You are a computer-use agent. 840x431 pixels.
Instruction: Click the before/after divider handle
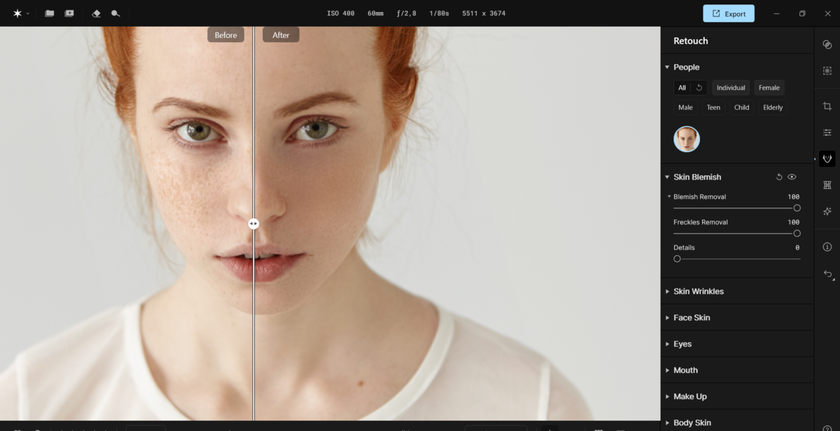pos(254,224)
